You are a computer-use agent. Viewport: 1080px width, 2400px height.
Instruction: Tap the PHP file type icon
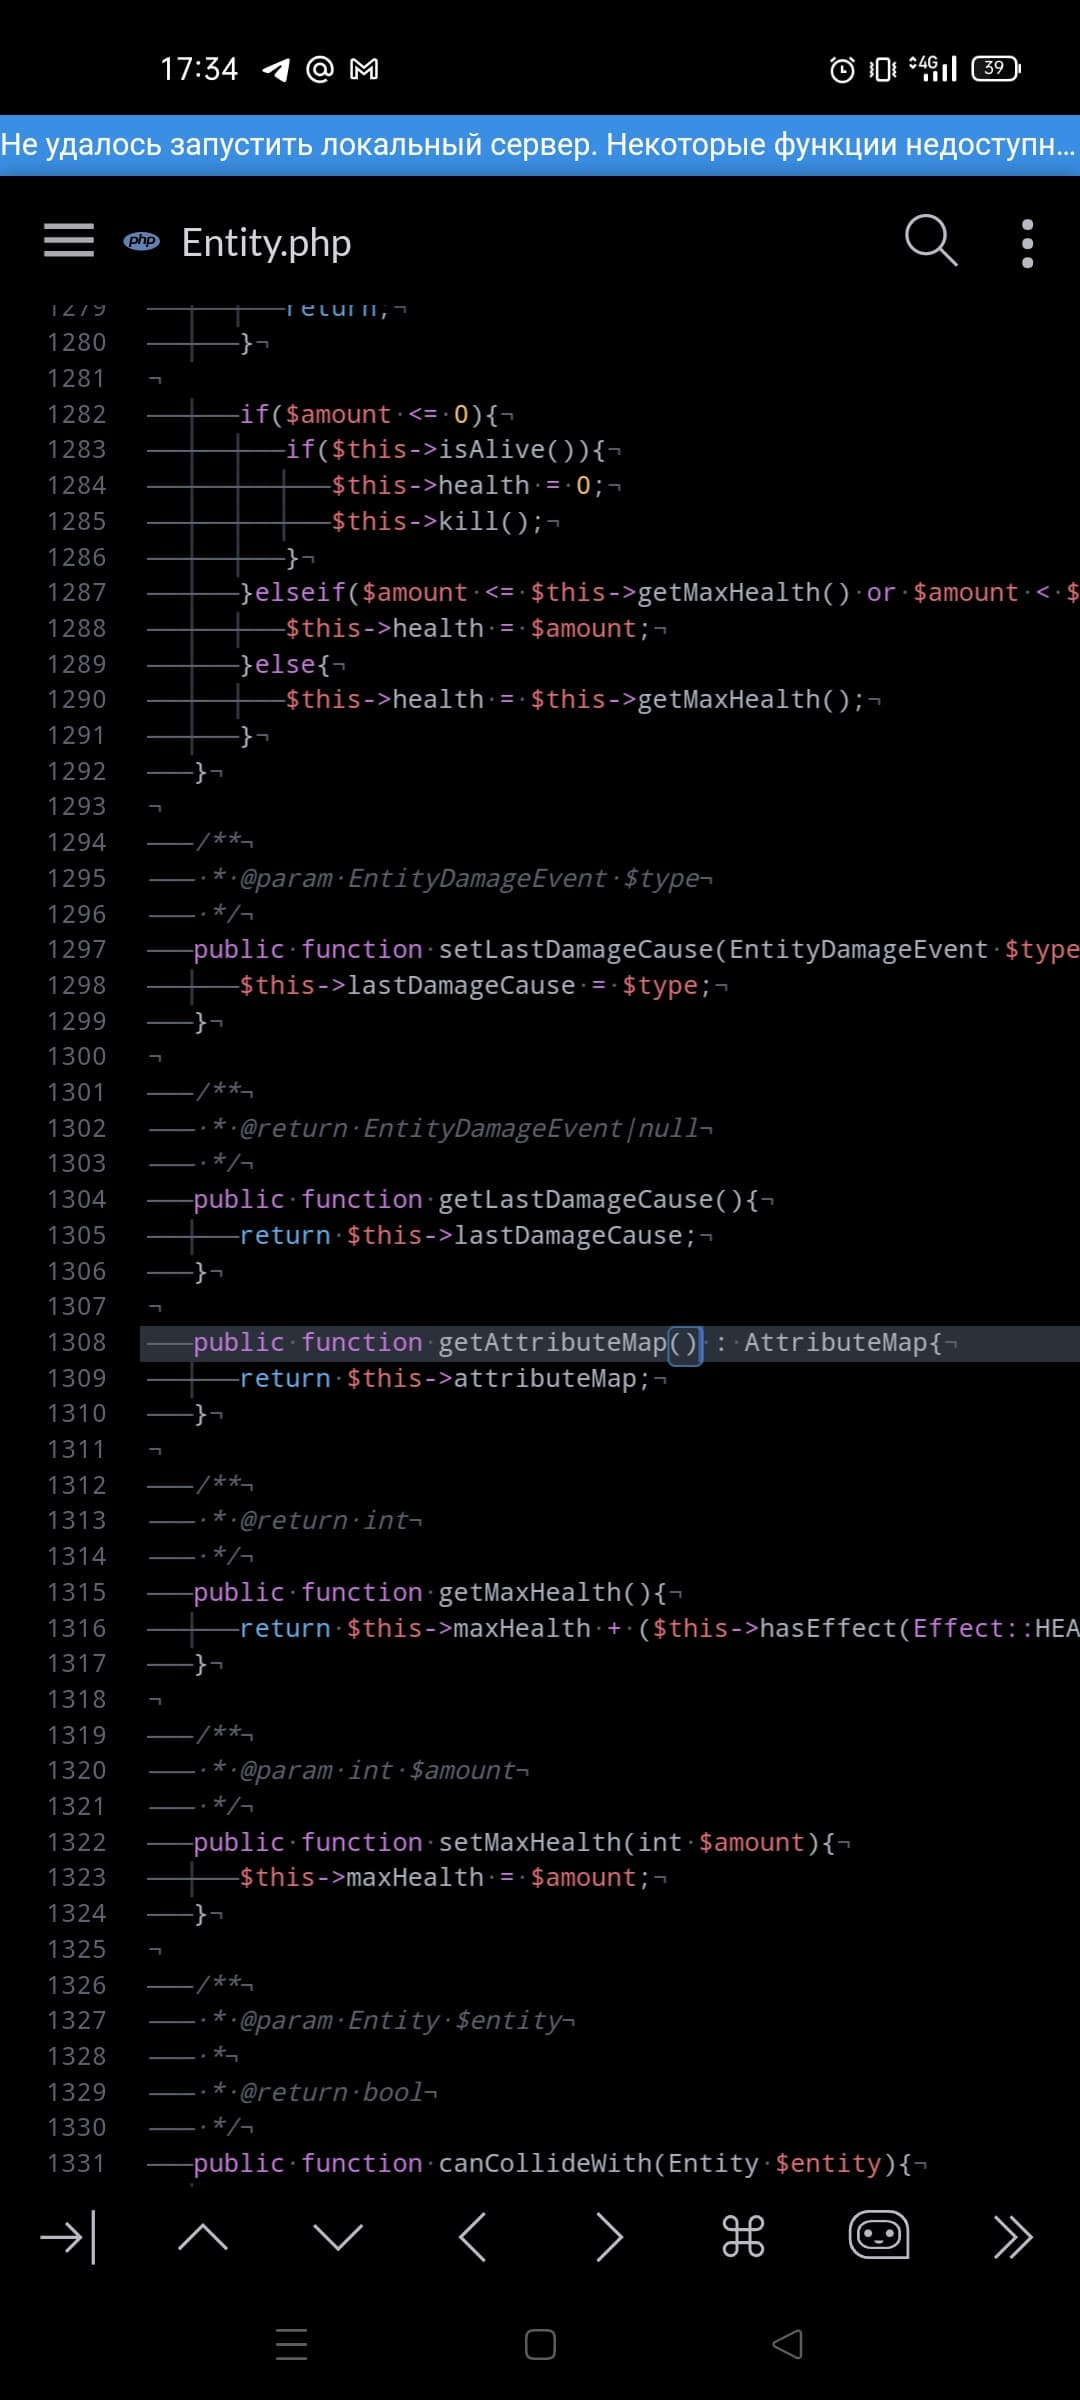141,241
